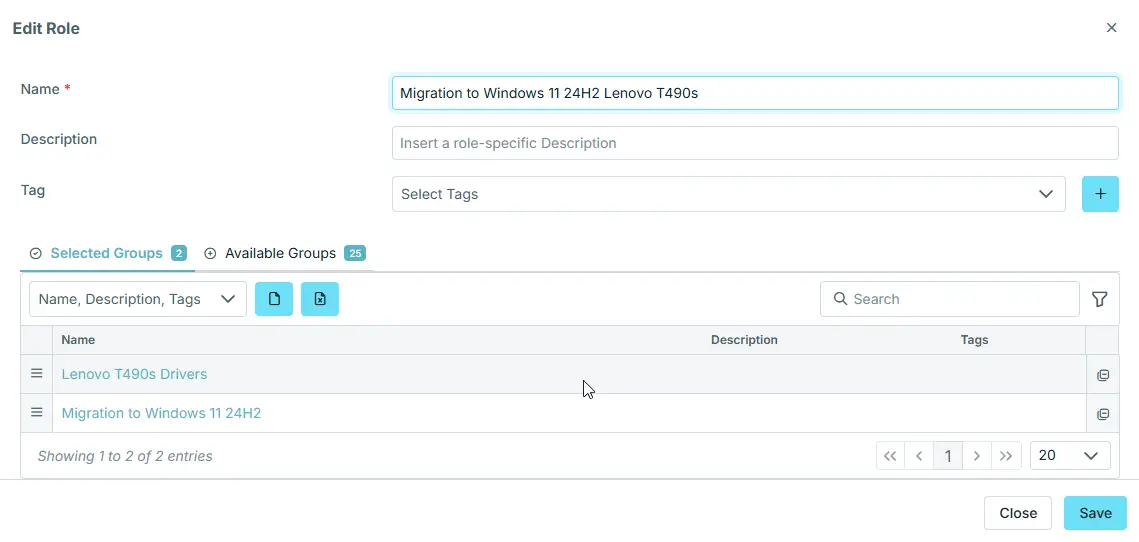The image size is (1139, 542).
Task: Expand the Select Tags dropdown
Action: (728, 194)
